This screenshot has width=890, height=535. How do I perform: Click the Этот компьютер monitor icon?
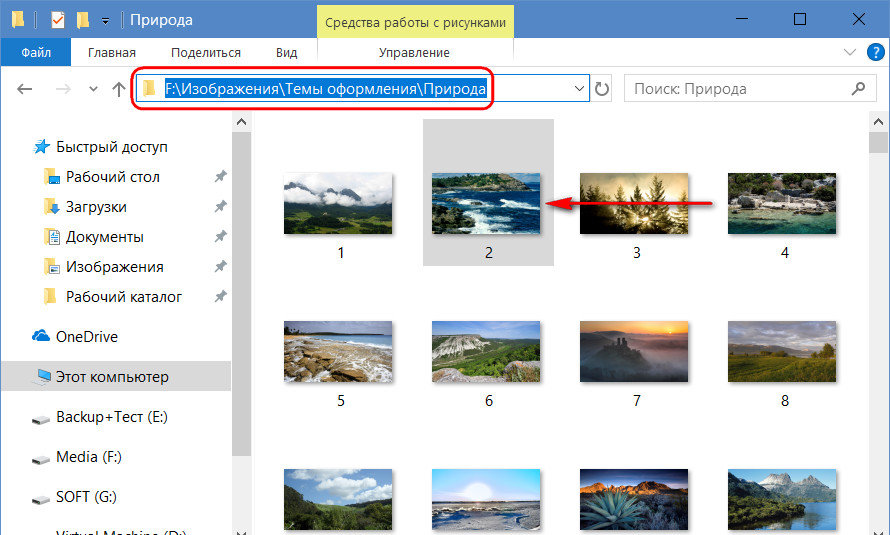point(42,377)
